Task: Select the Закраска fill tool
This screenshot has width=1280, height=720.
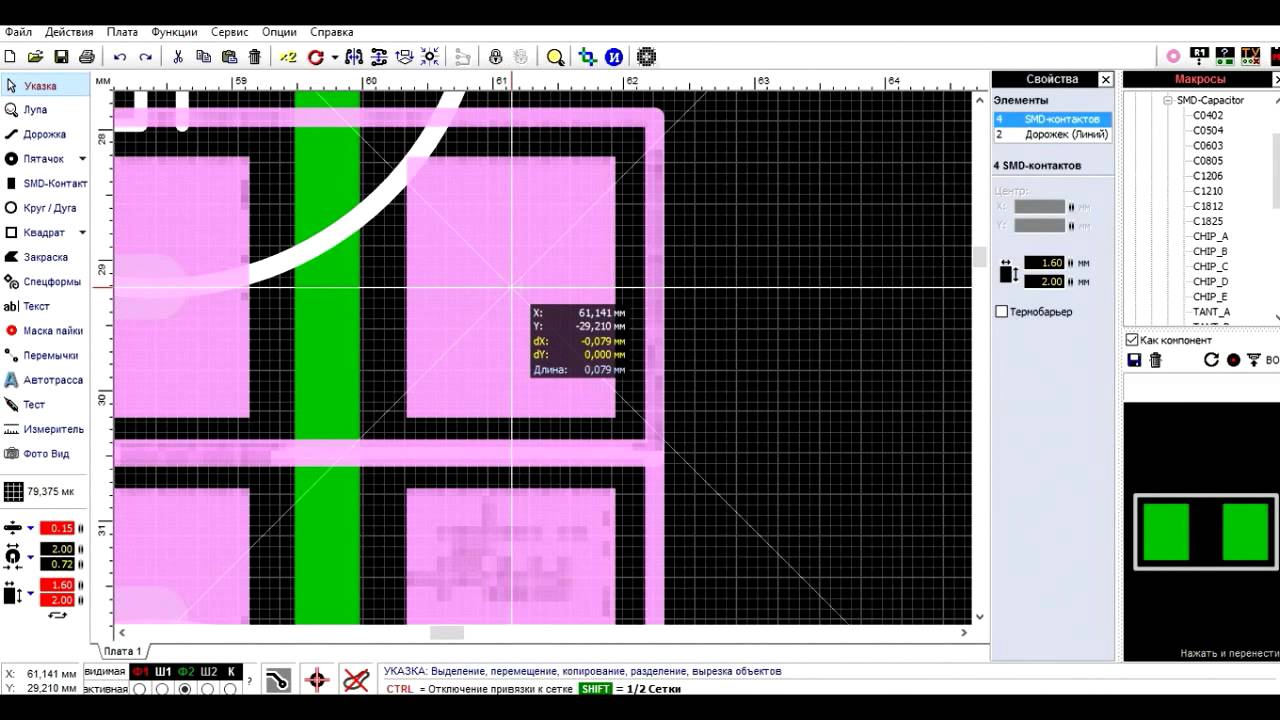Action: click(x=44, y=257)
